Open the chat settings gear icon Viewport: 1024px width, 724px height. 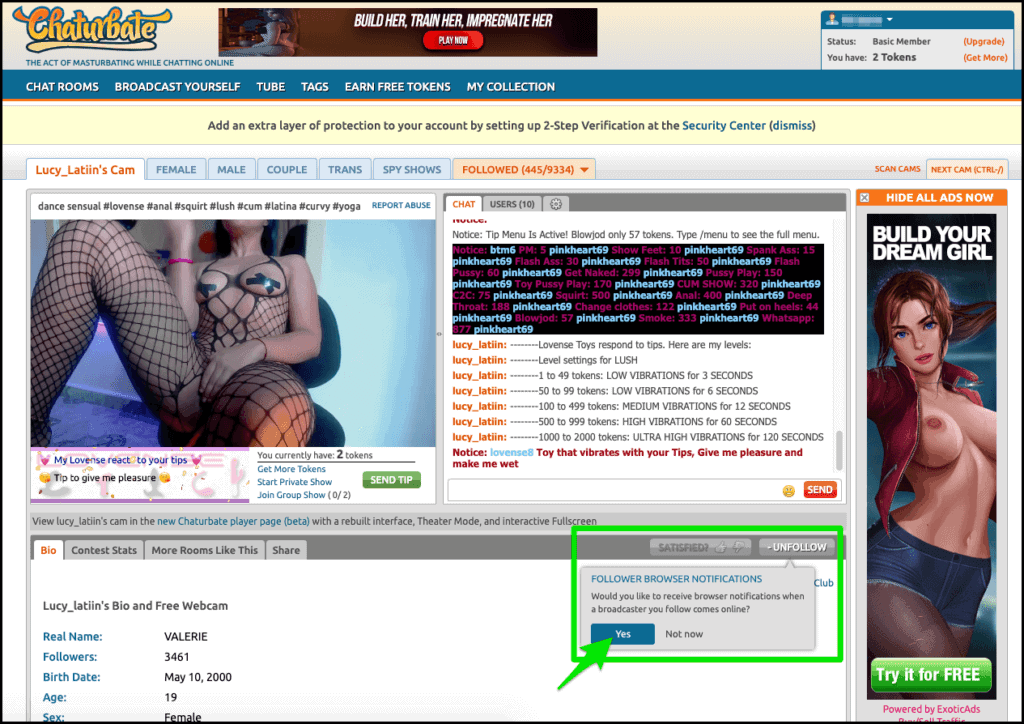tap(556, 204)
